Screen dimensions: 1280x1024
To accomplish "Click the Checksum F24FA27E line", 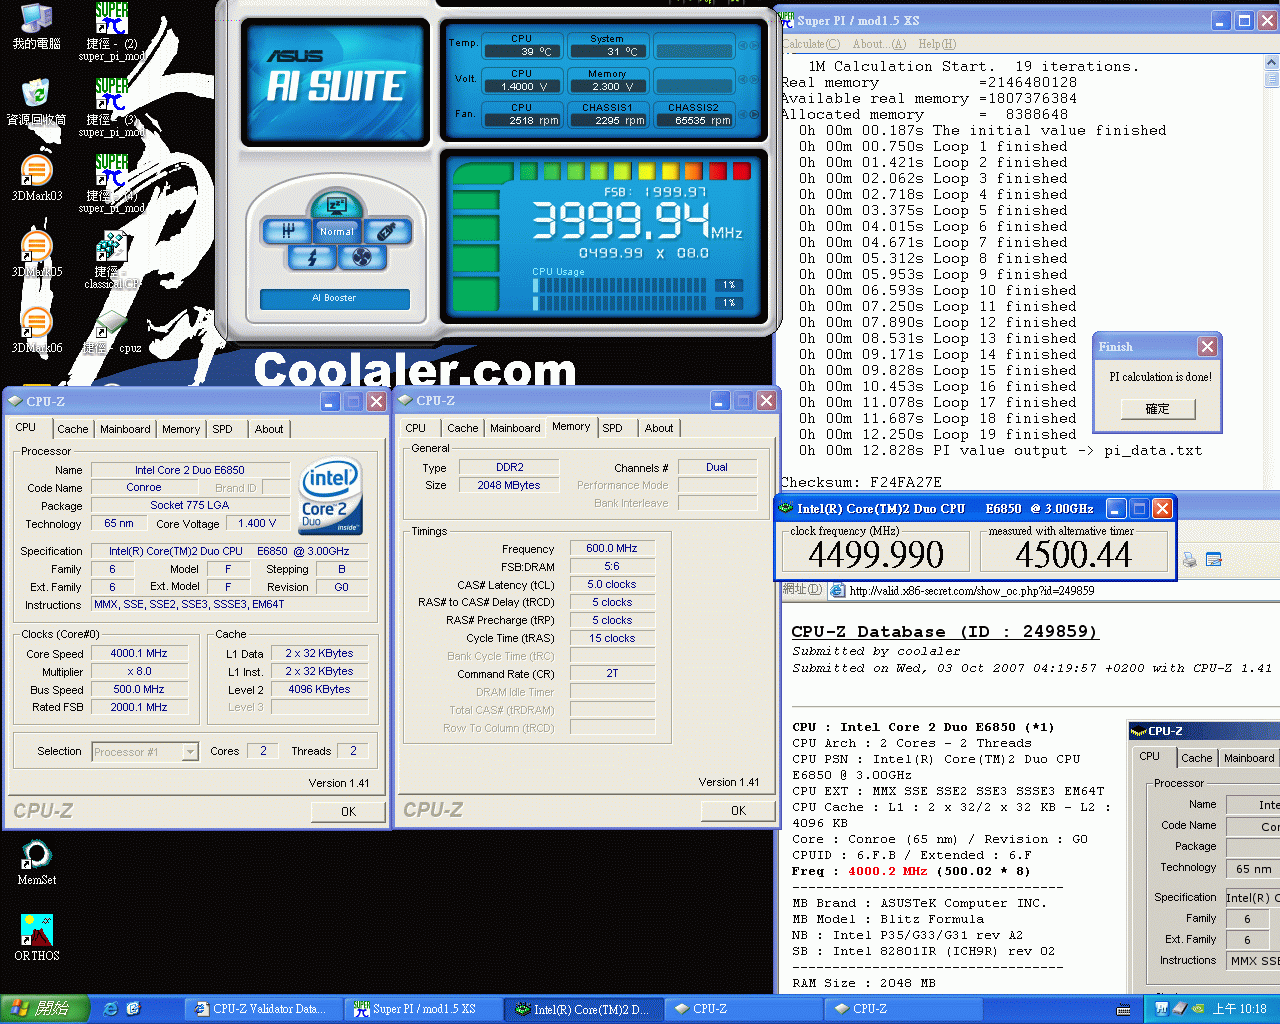I will pos(861,482).
